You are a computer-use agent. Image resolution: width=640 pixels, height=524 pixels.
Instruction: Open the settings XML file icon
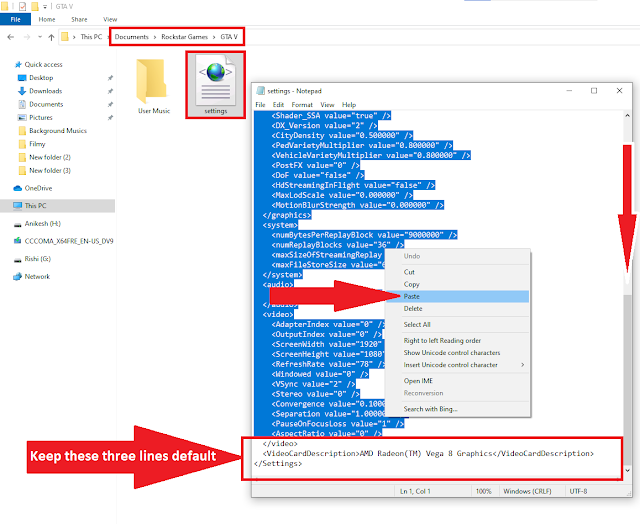tap(216, 85)
